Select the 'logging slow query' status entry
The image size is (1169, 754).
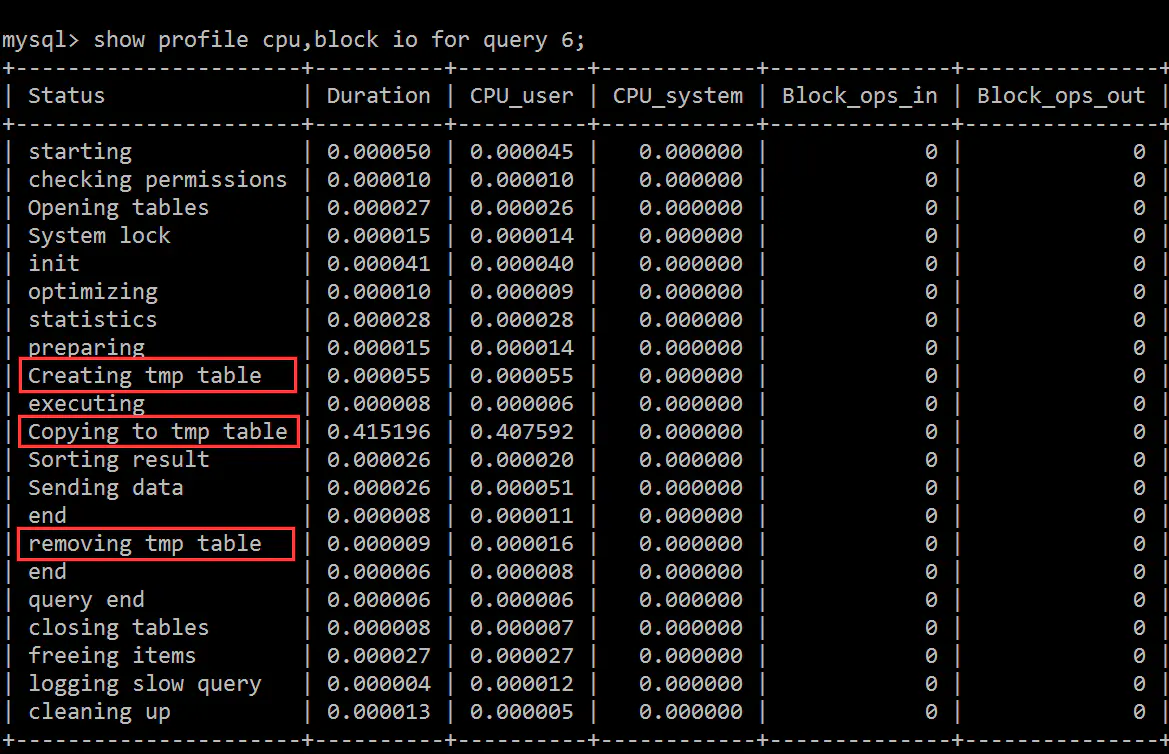[144, 683]
